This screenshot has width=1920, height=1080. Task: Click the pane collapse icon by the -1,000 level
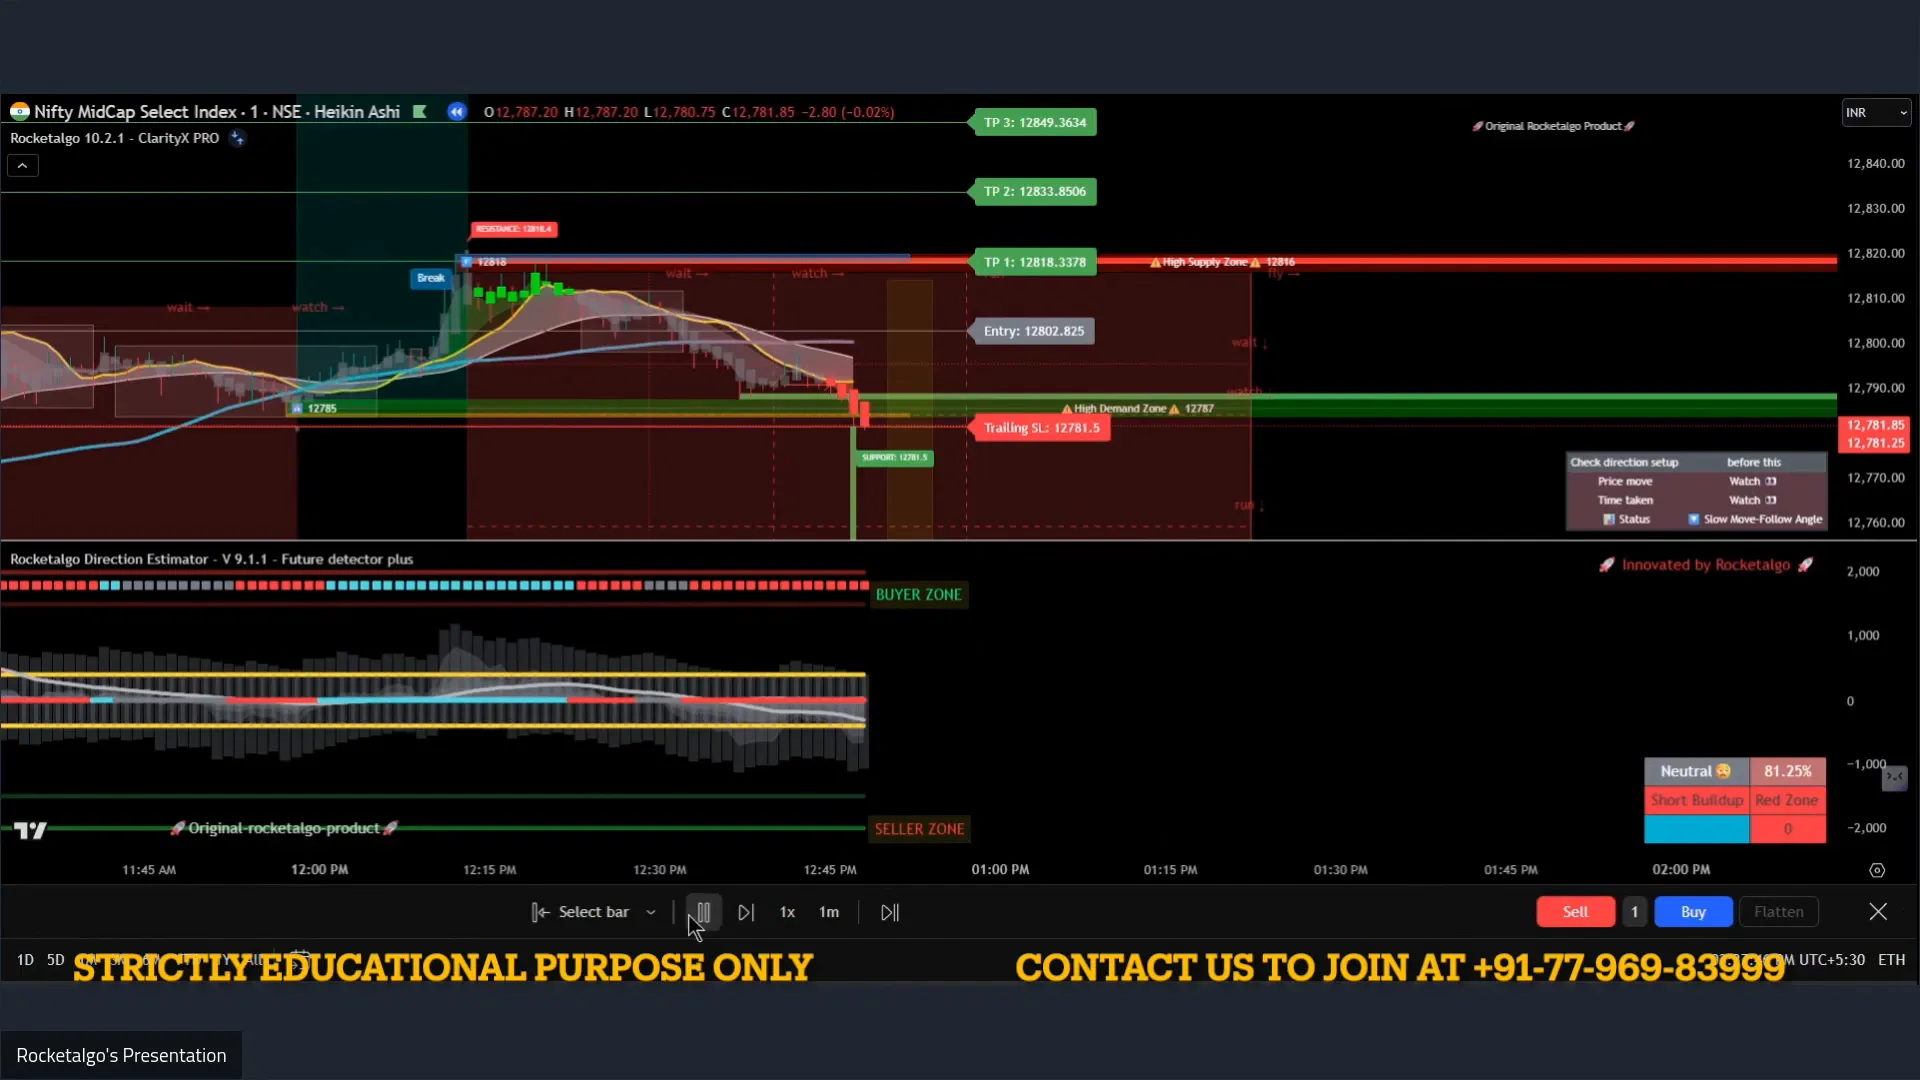pyautogui.click(x=1895, y=776)
